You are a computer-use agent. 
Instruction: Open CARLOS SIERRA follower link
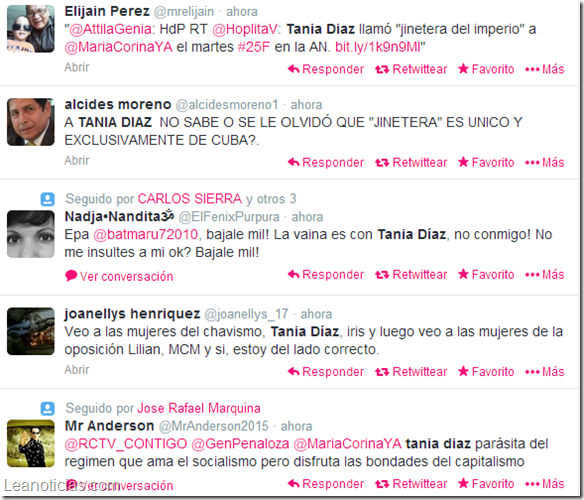[x=190, y=199]
